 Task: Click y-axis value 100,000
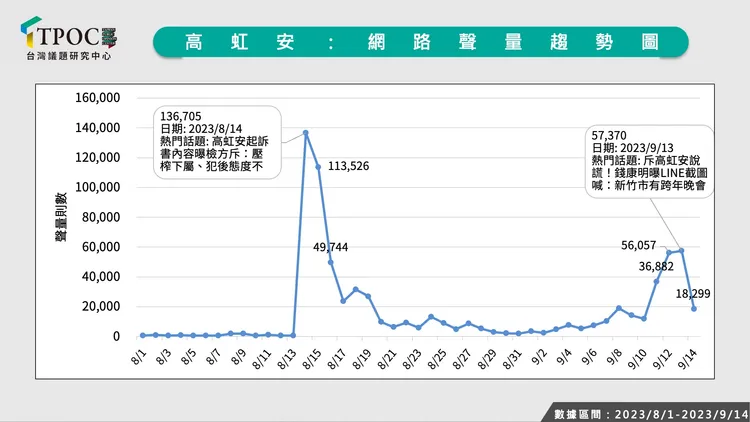click(x=98, y=187)
